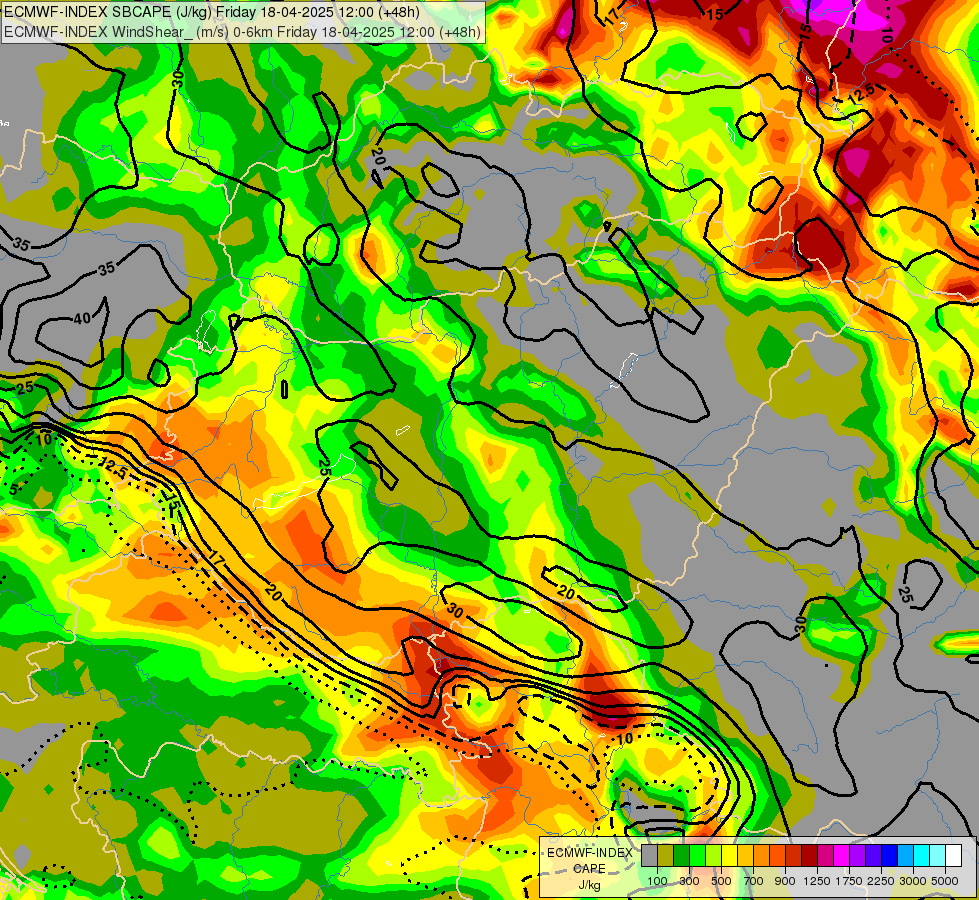
Task: Click the WindShear 0-6km title line
Action: pyautogui.click(x=242, y=32)
